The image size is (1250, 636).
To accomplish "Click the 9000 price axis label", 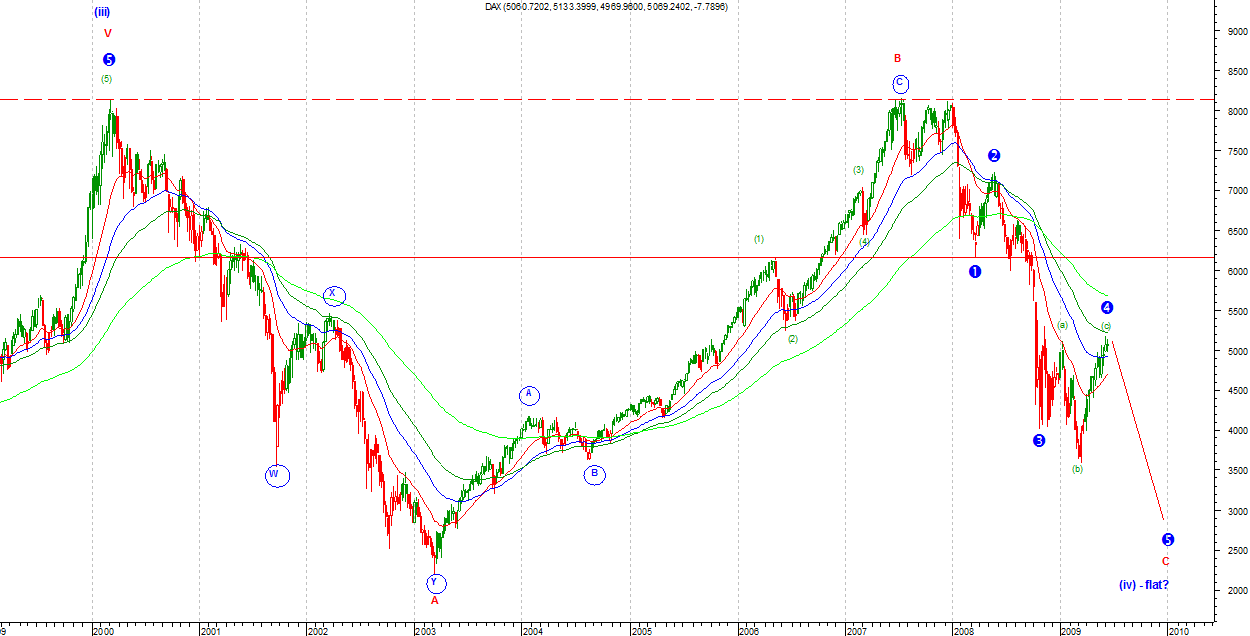I will [x=1231, y=32].
